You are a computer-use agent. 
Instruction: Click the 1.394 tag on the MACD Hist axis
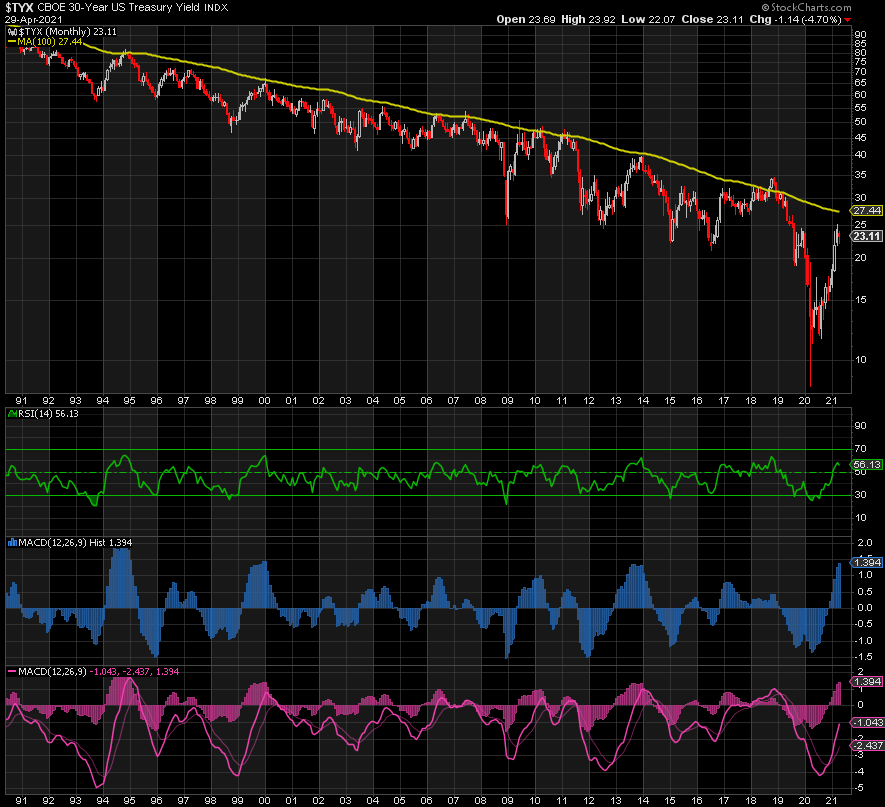(866, 562)
